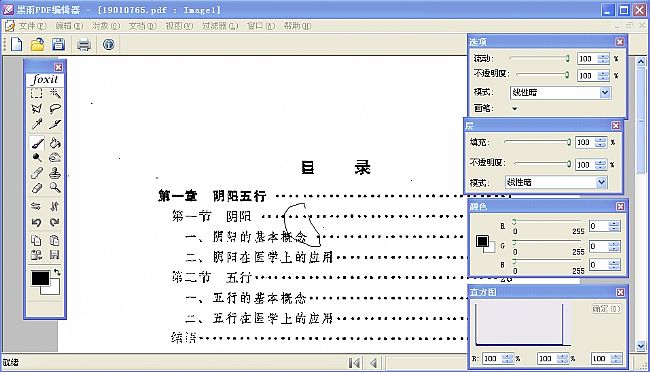The image size is (650, 372).
Task: Click the 确定 button in histogram panel
Action: [x=606, y=309]
